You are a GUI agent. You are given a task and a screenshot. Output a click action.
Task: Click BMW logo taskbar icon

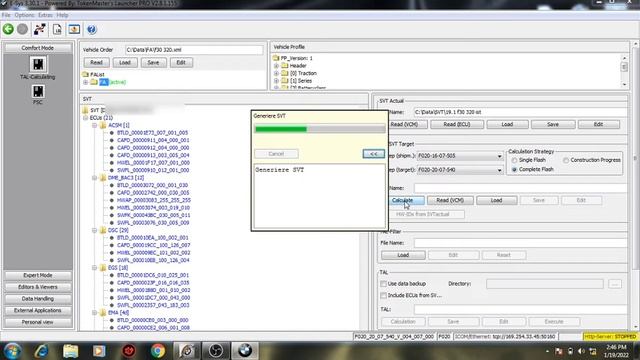[245, 351]
